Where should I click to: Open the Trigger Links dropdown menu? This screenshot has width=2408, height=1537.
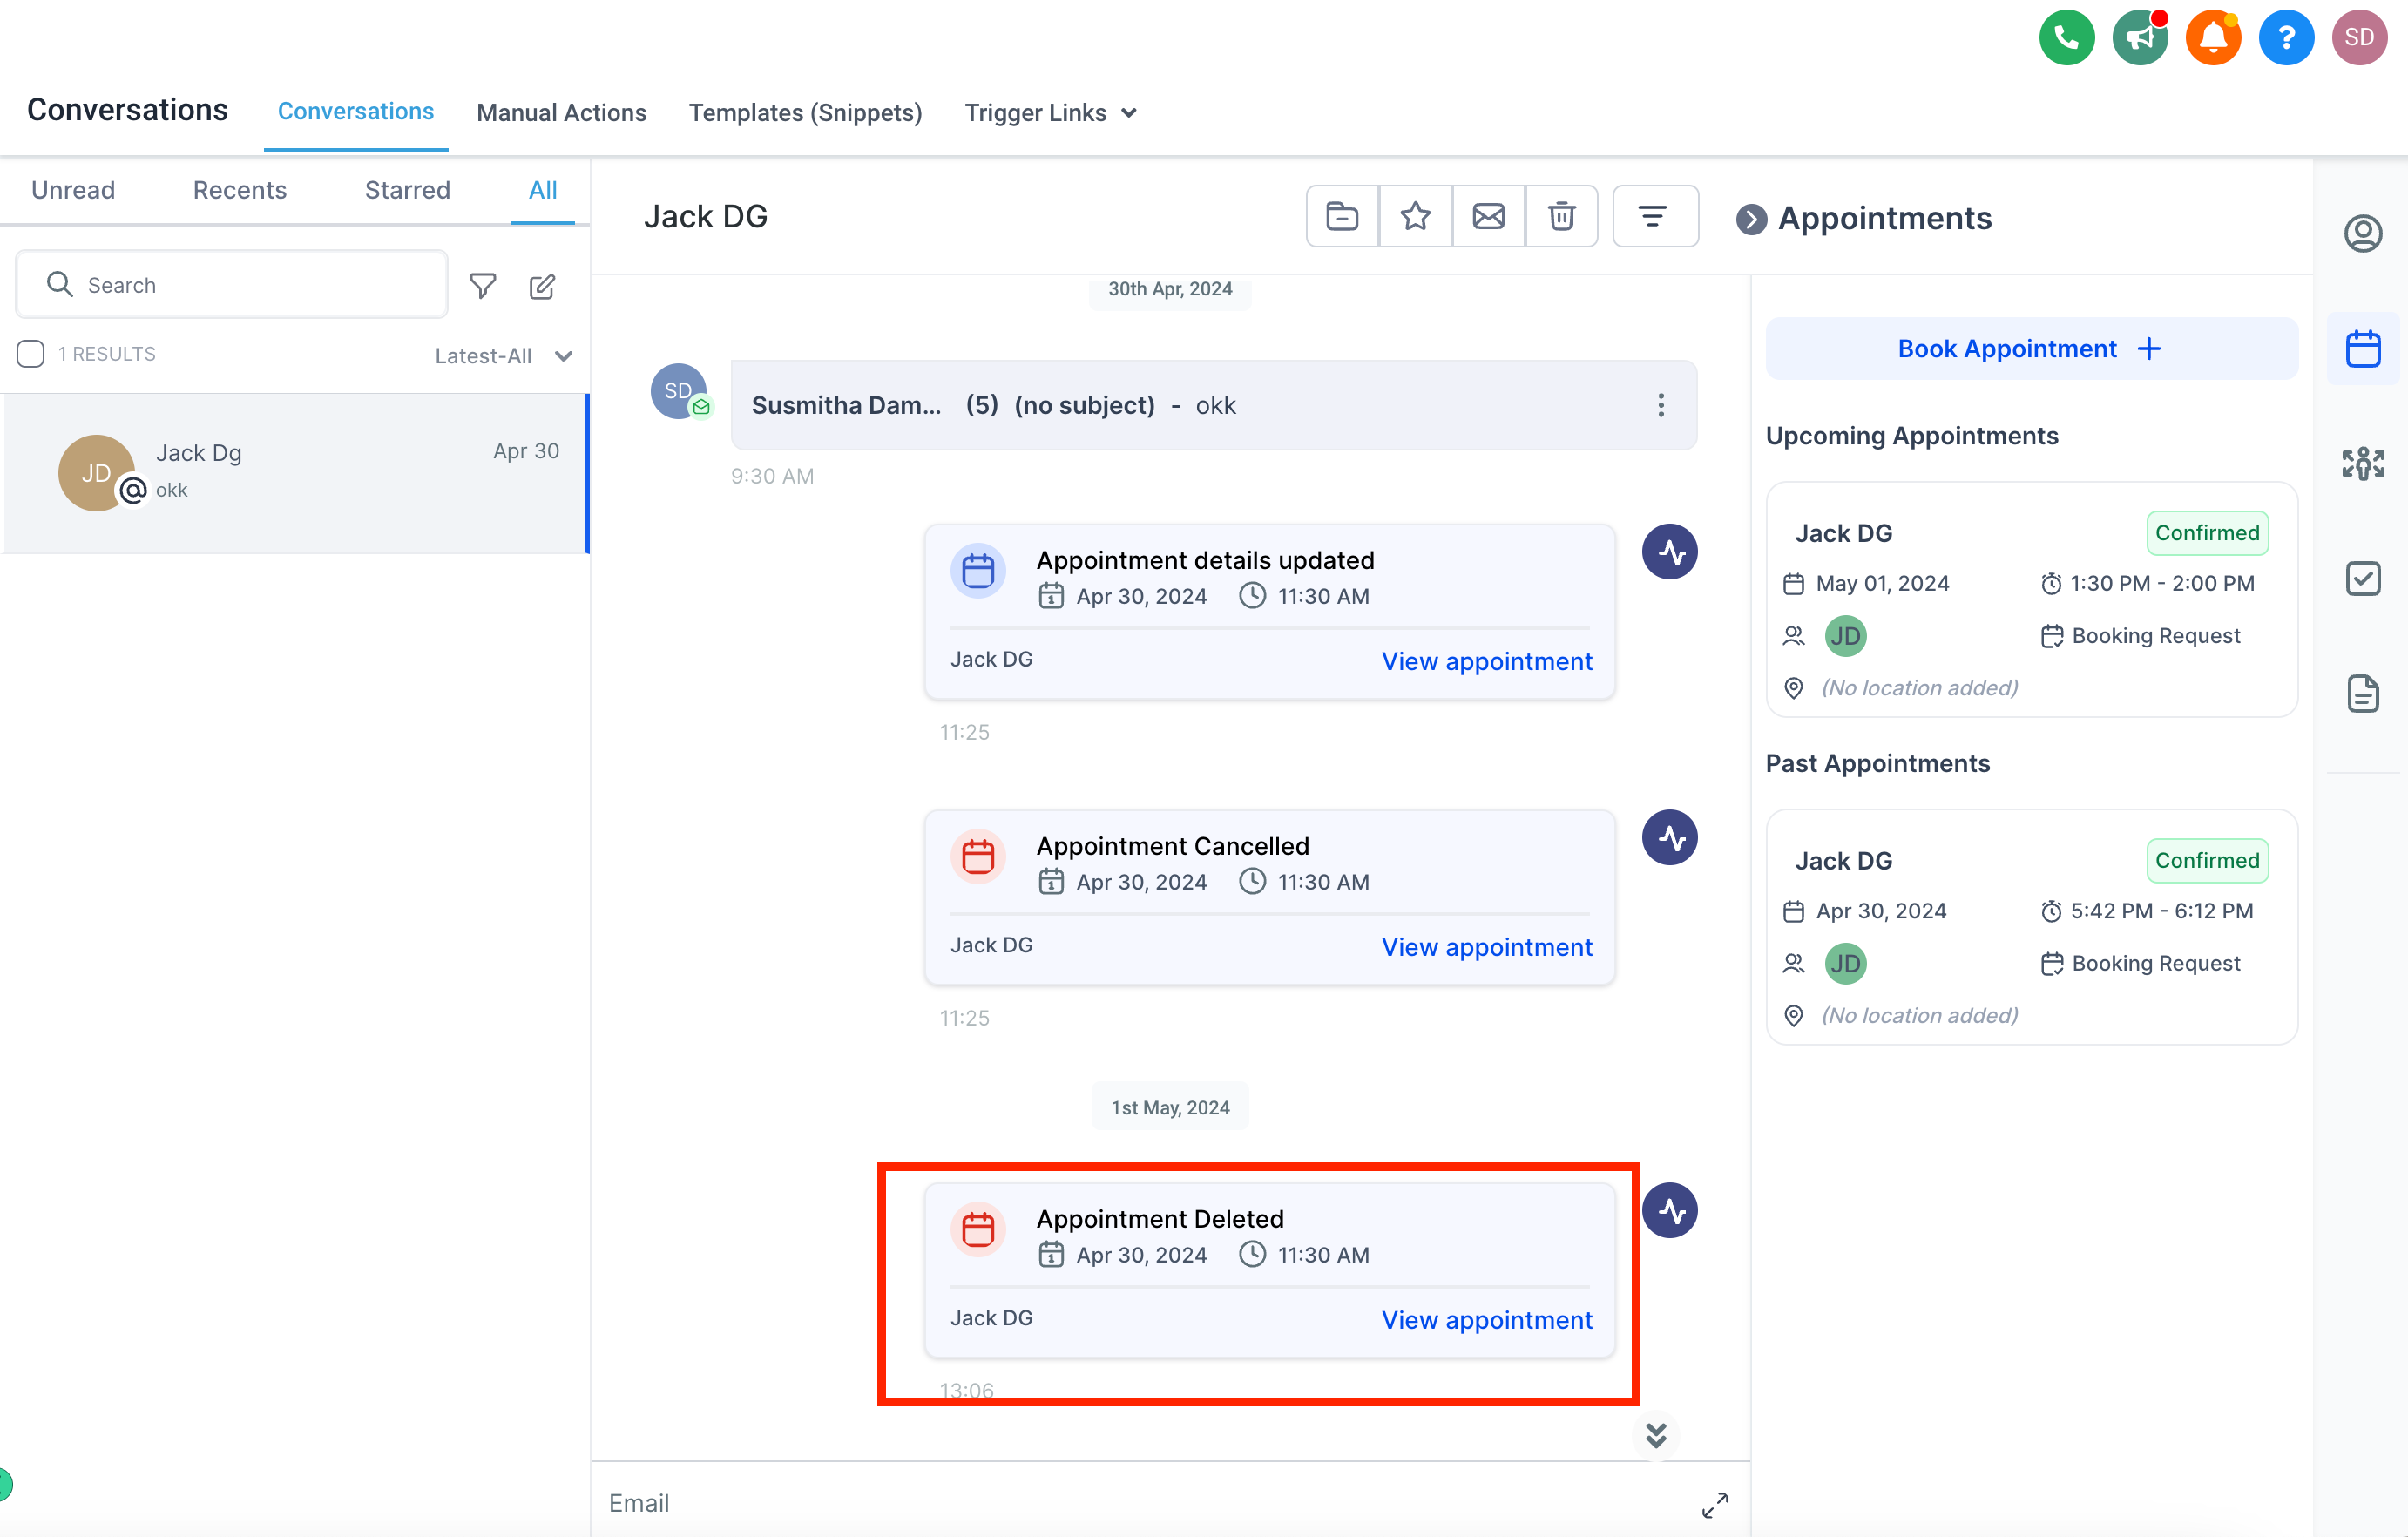(x=1050, y=113)
